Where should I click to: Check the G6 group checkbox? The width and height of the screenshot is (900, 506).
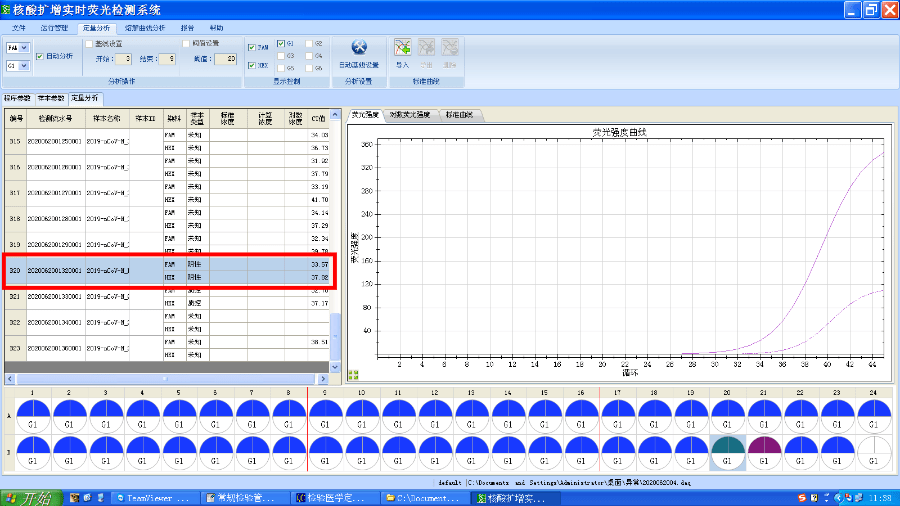[x=309, y=68]
